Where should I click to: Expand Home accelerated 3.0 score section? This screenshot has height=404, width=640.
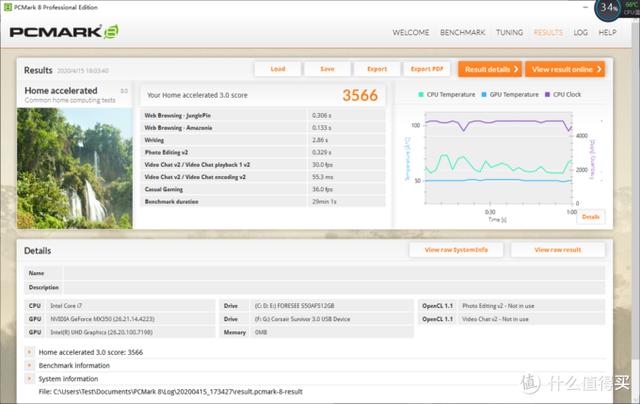pyautogui.click(x=29, y=352)
